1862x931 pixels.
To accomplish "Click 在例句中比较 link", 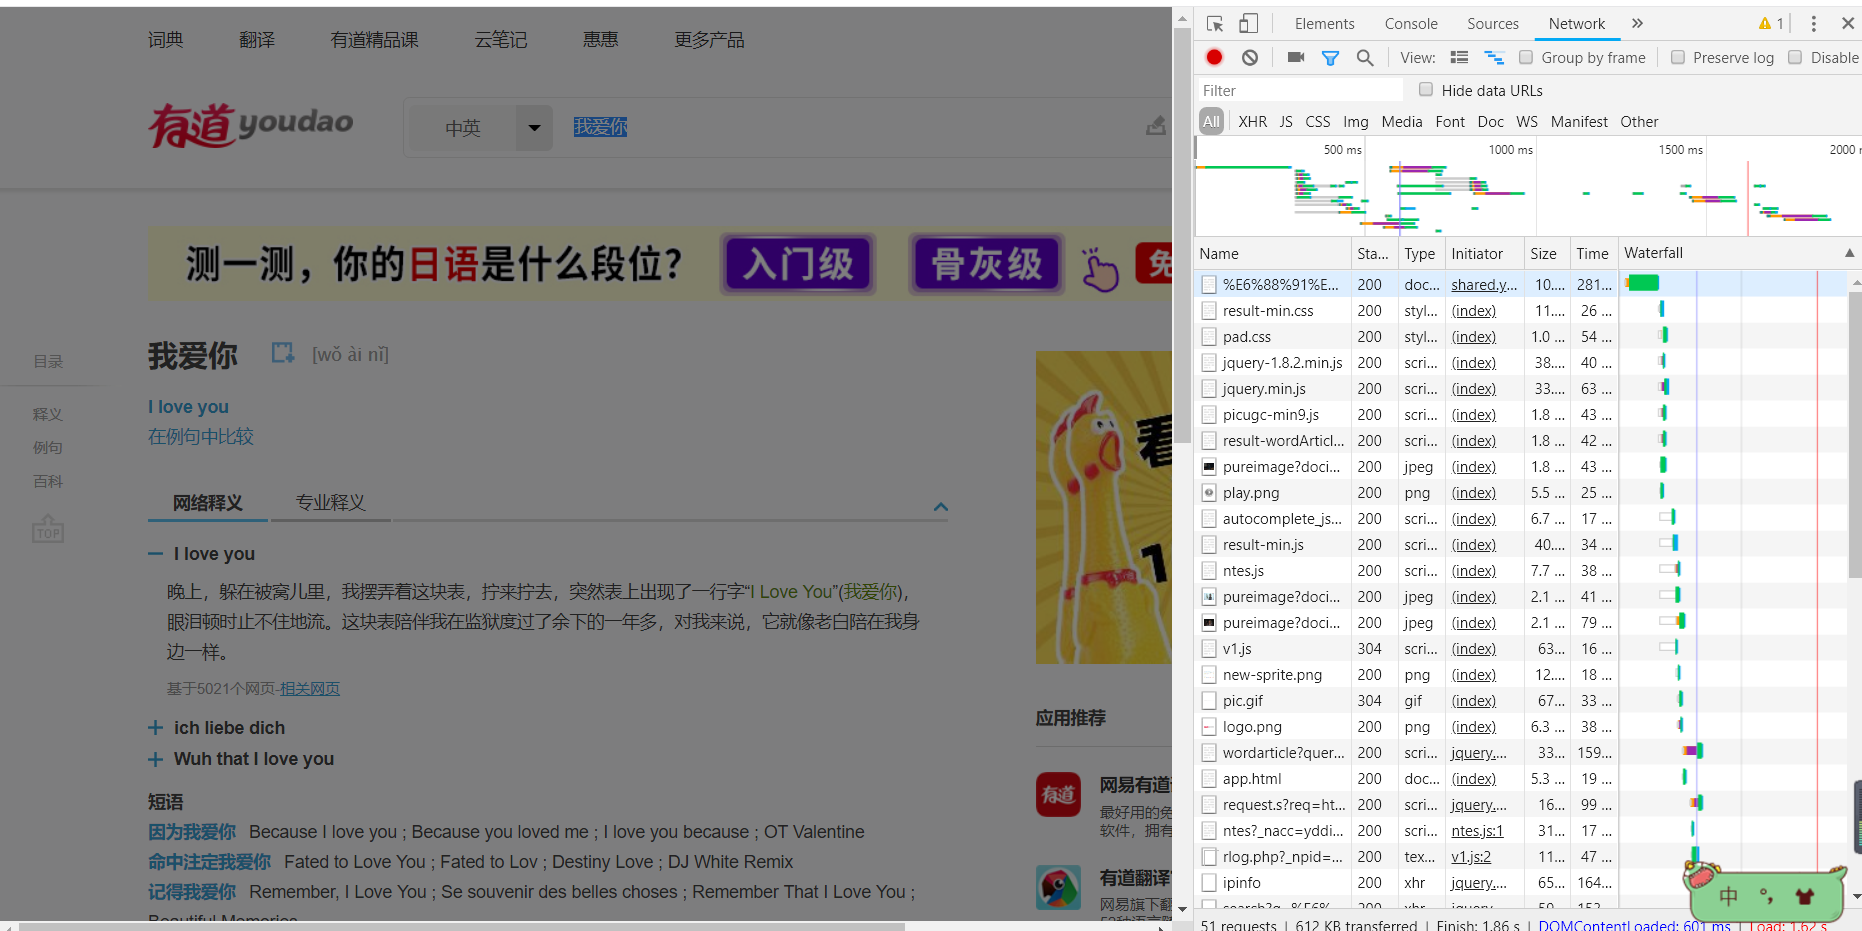I will [x=201, y=437].
